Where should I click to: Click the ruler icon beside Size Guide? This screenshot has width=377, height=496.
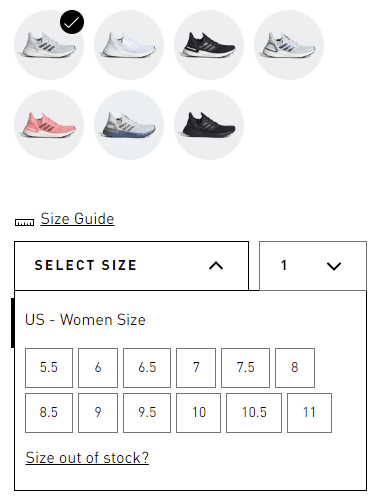pos(24,222)
